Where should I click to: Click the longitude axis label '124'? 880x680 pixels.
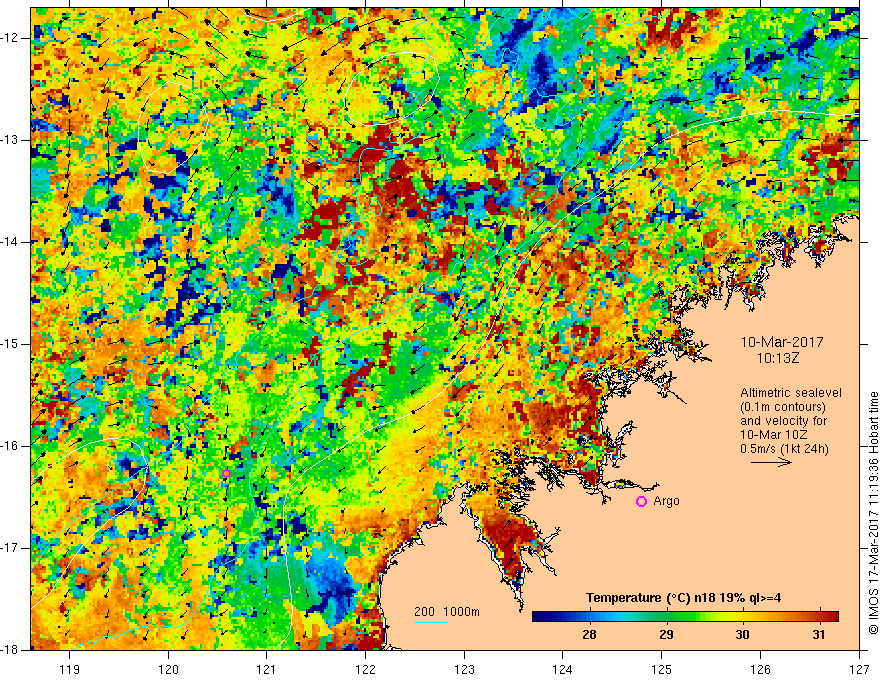coord(563,669)
